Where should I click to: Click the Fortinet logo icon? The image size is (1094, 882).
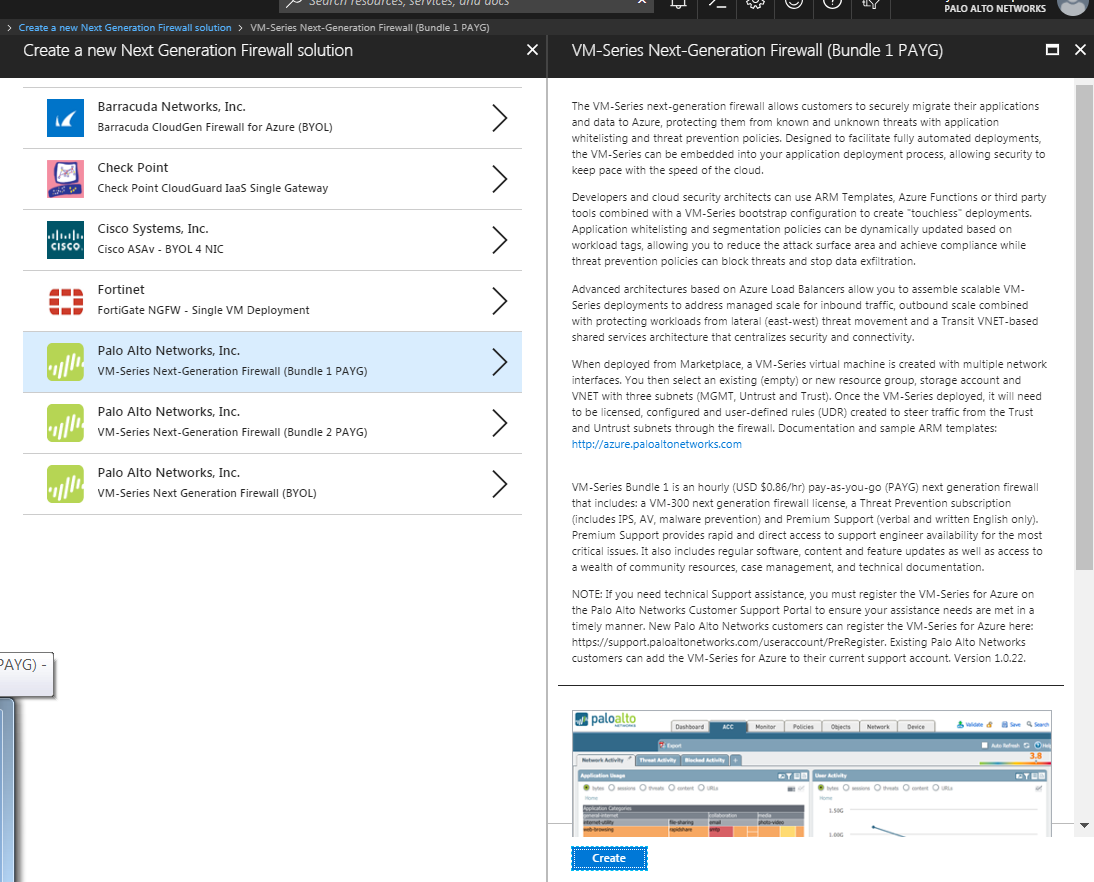tap(66, 301)
